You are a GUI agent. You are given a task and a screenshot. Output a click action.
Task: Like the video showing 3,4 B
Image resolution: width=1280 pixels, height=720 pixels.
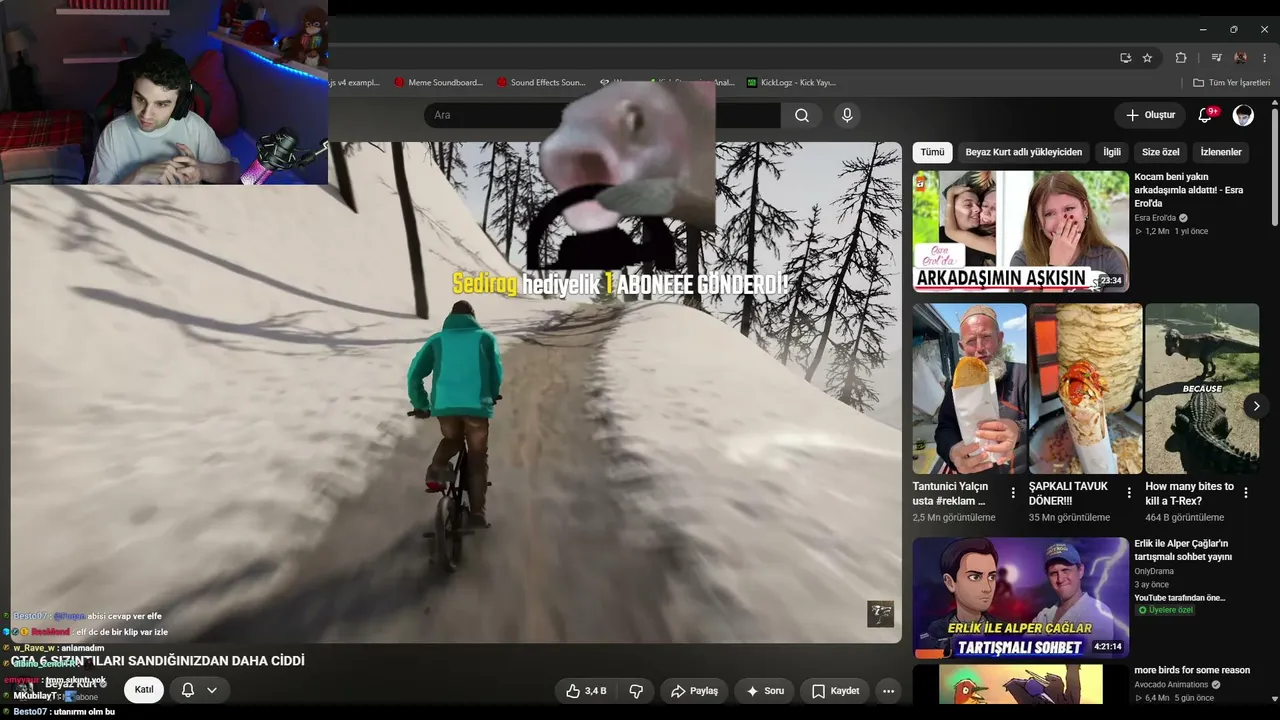[x=586, y=691]
